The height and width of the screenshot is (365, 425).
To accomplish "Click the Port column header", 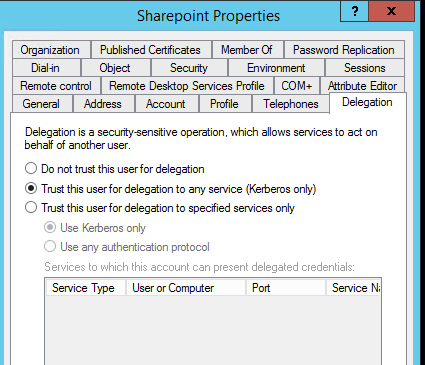I will 286,288.
